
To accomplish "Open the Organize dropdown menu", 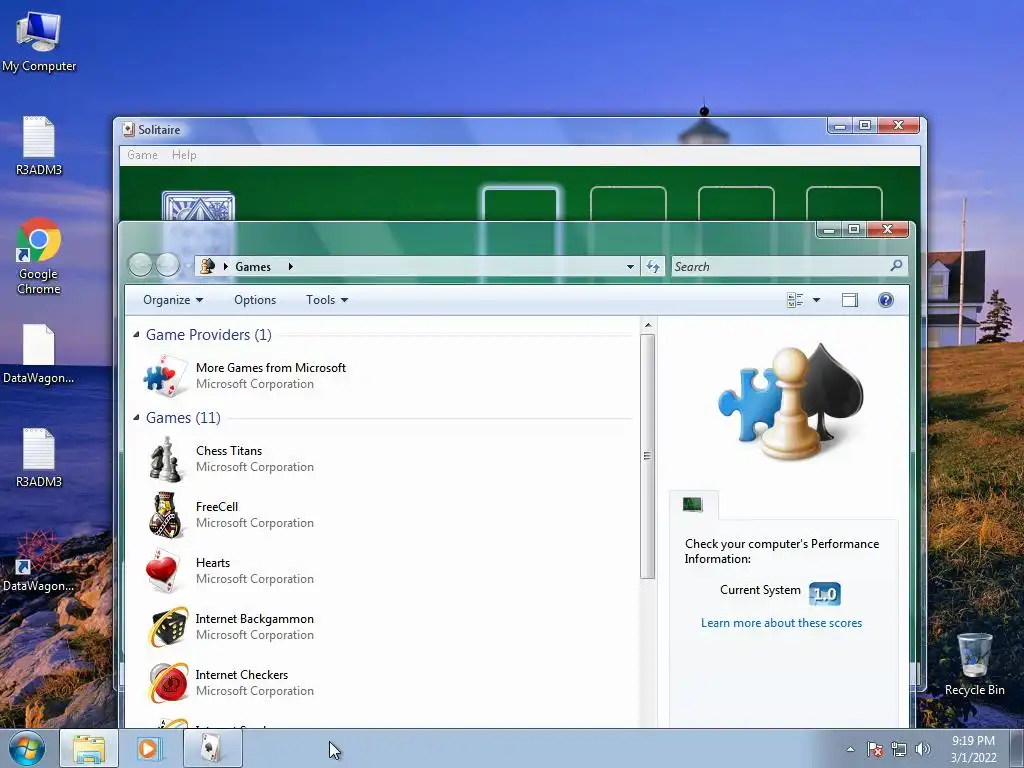I will coord(173,300).
